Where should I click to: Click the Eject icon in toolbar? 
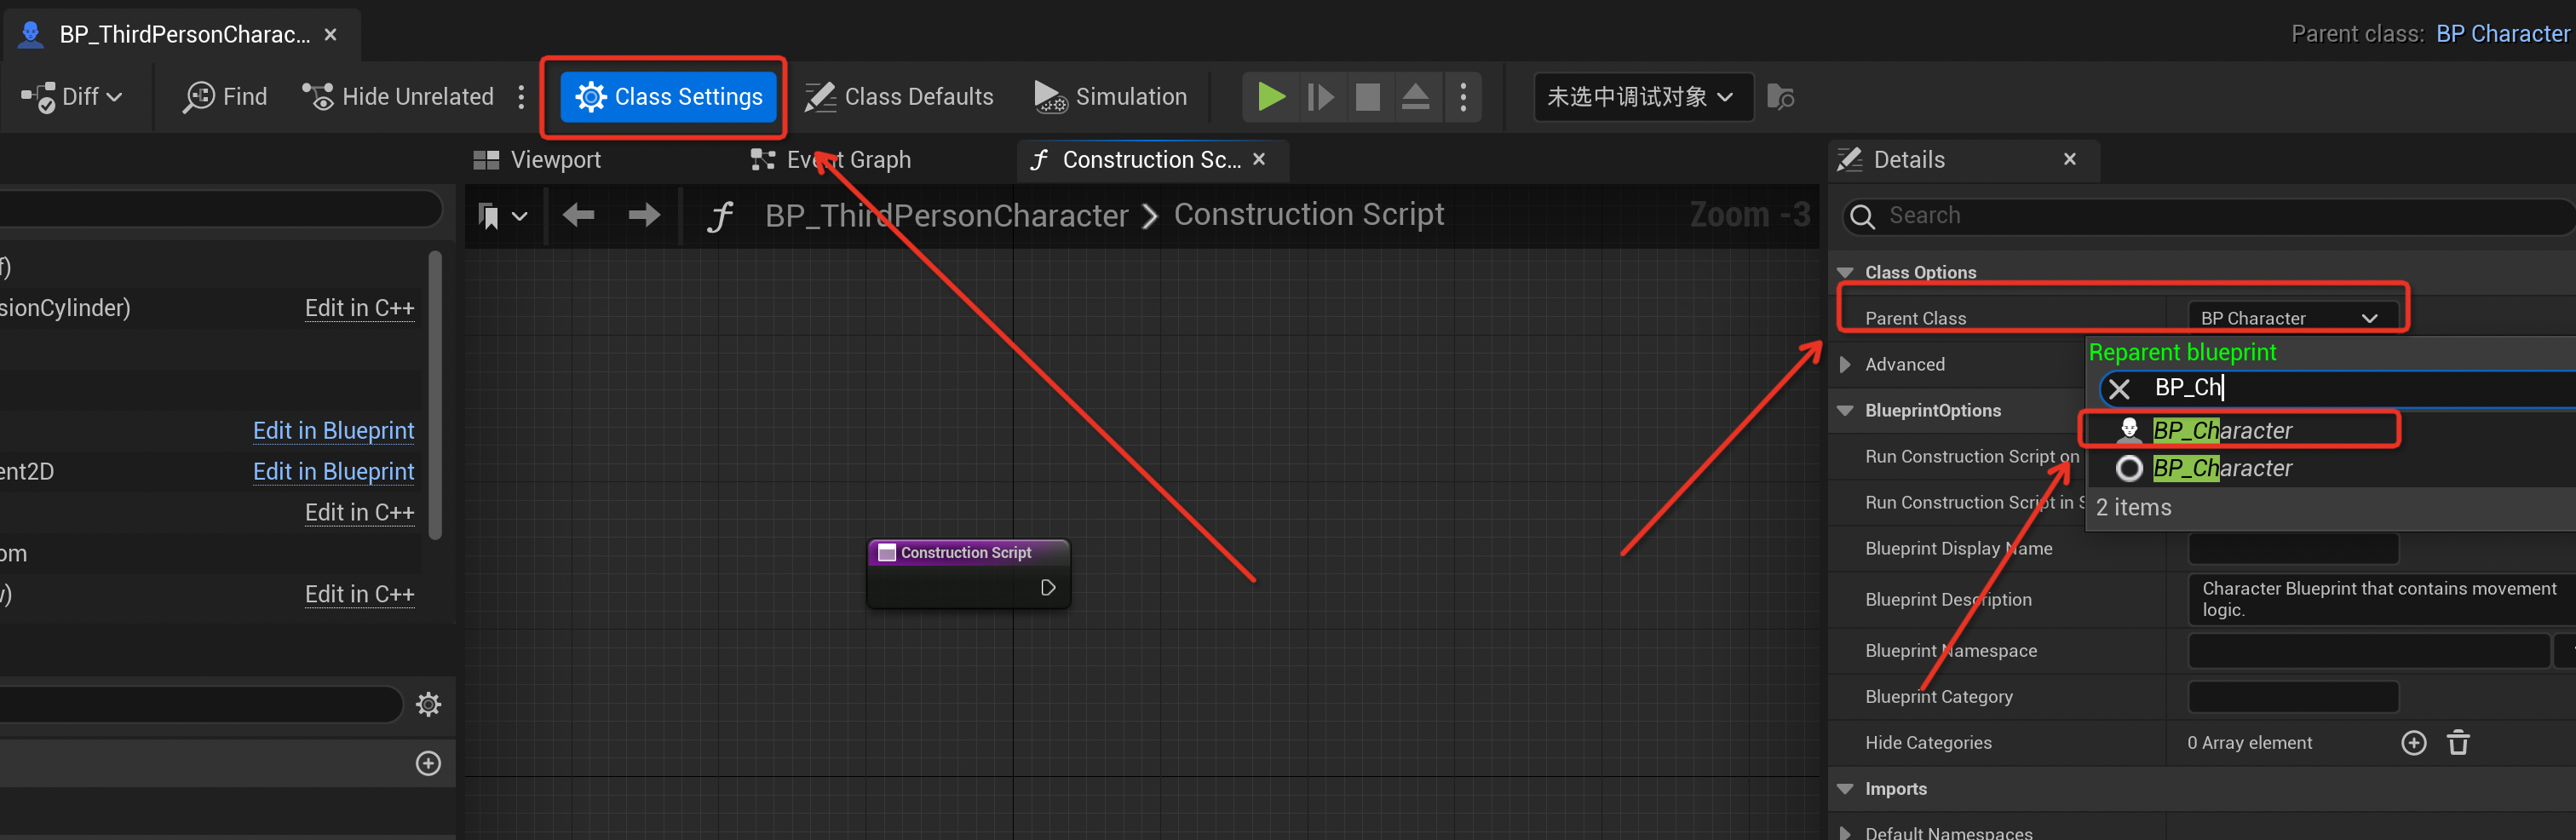tap(1415, 97)
